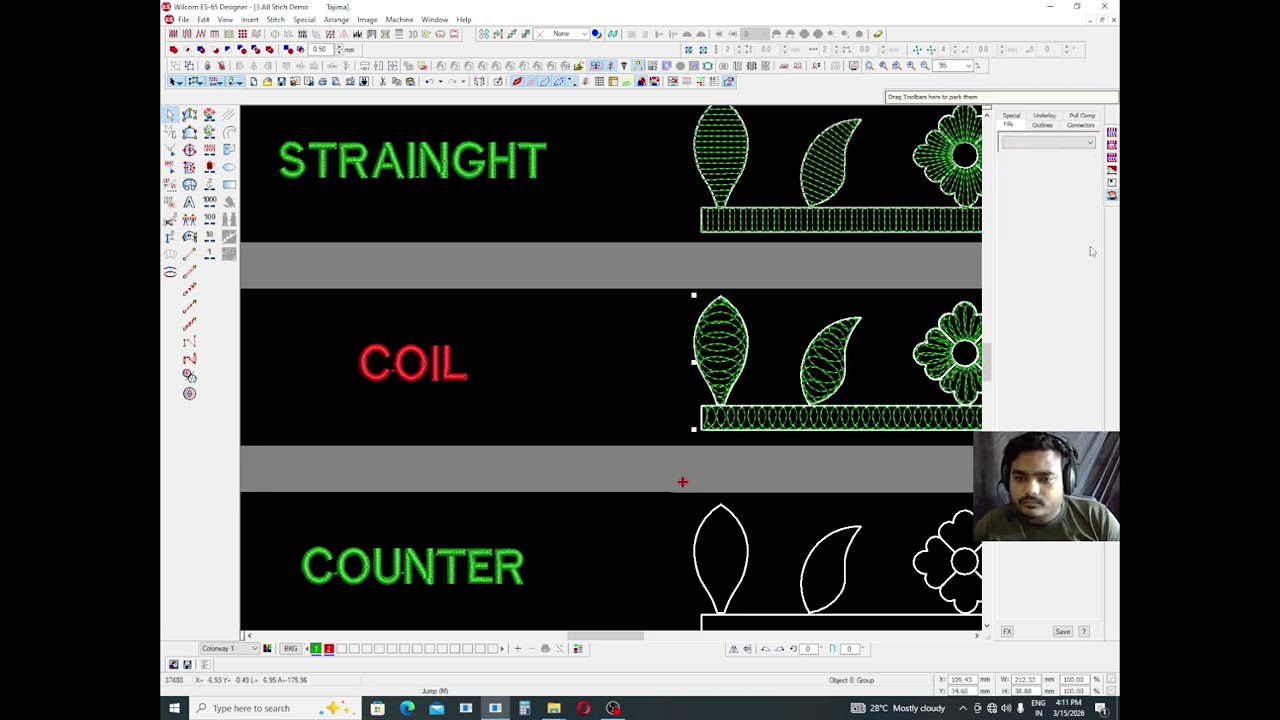Switch to the Special tab

1011,116
